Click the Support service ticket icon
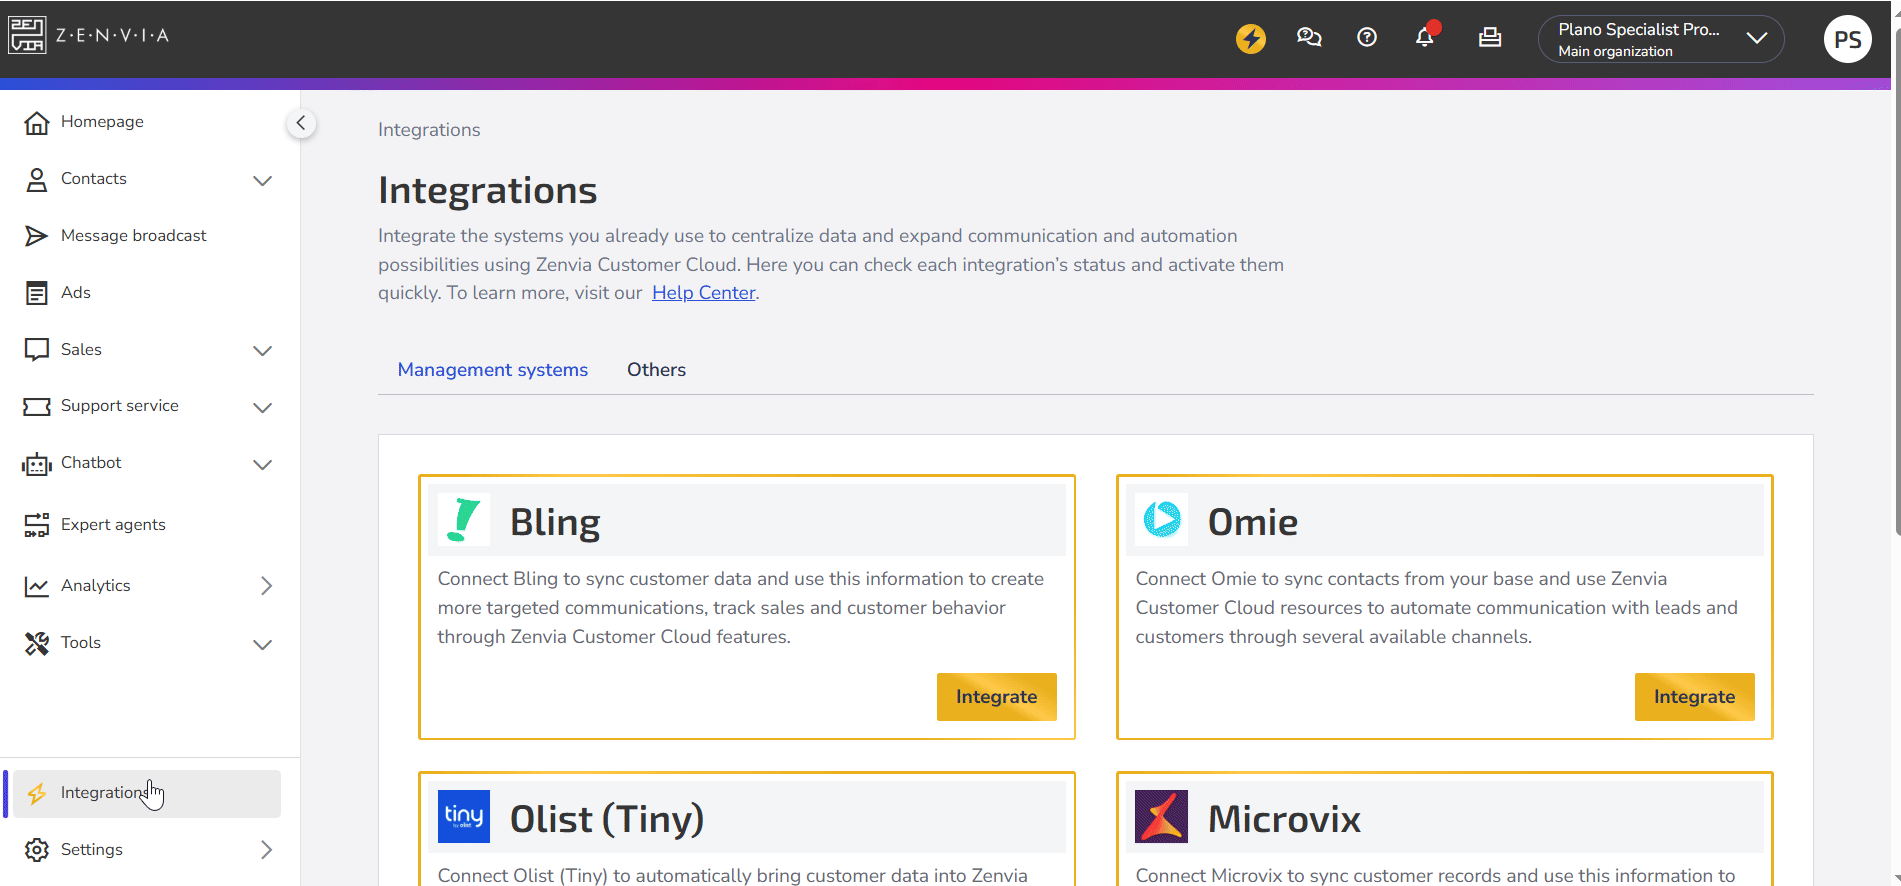 tap(37, 406)
